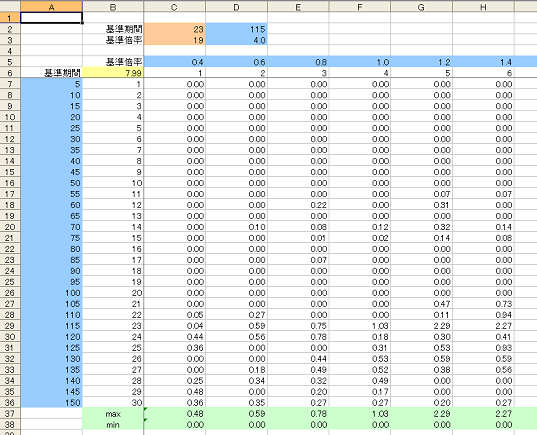Click the empty active cell A1
This screenshot has width=537, height=435.
click(51, 18)
